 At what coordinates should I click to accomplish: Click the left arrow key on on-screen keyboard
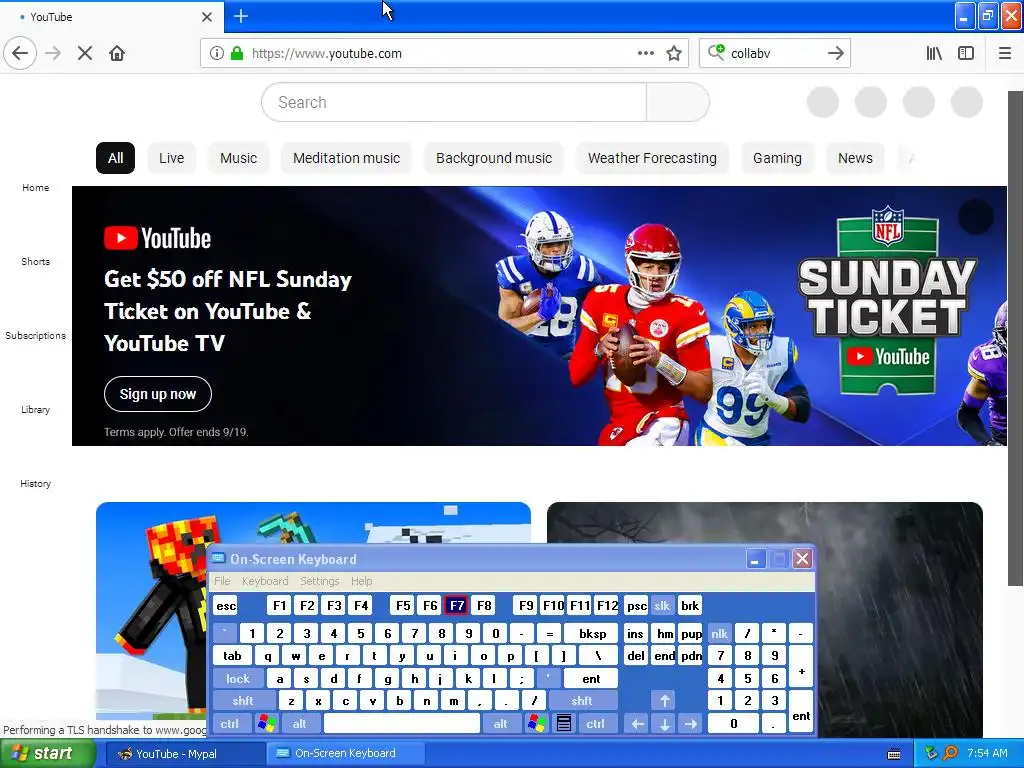(637, 724)
